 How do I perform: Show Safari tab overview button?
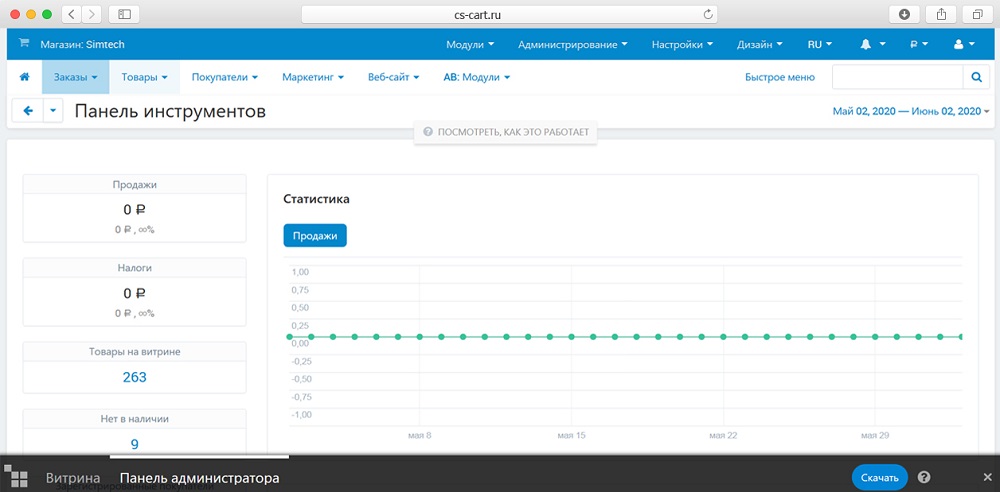(x=977, y=13)
